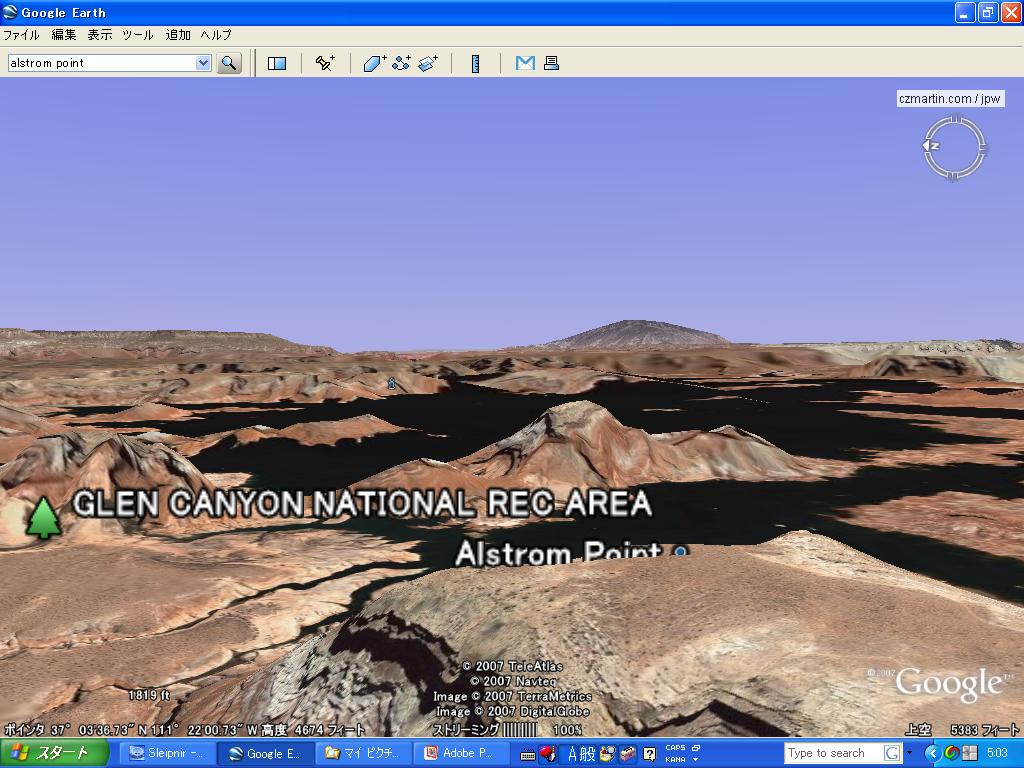Click the czmartin.com / jpw label

[950, 99]
